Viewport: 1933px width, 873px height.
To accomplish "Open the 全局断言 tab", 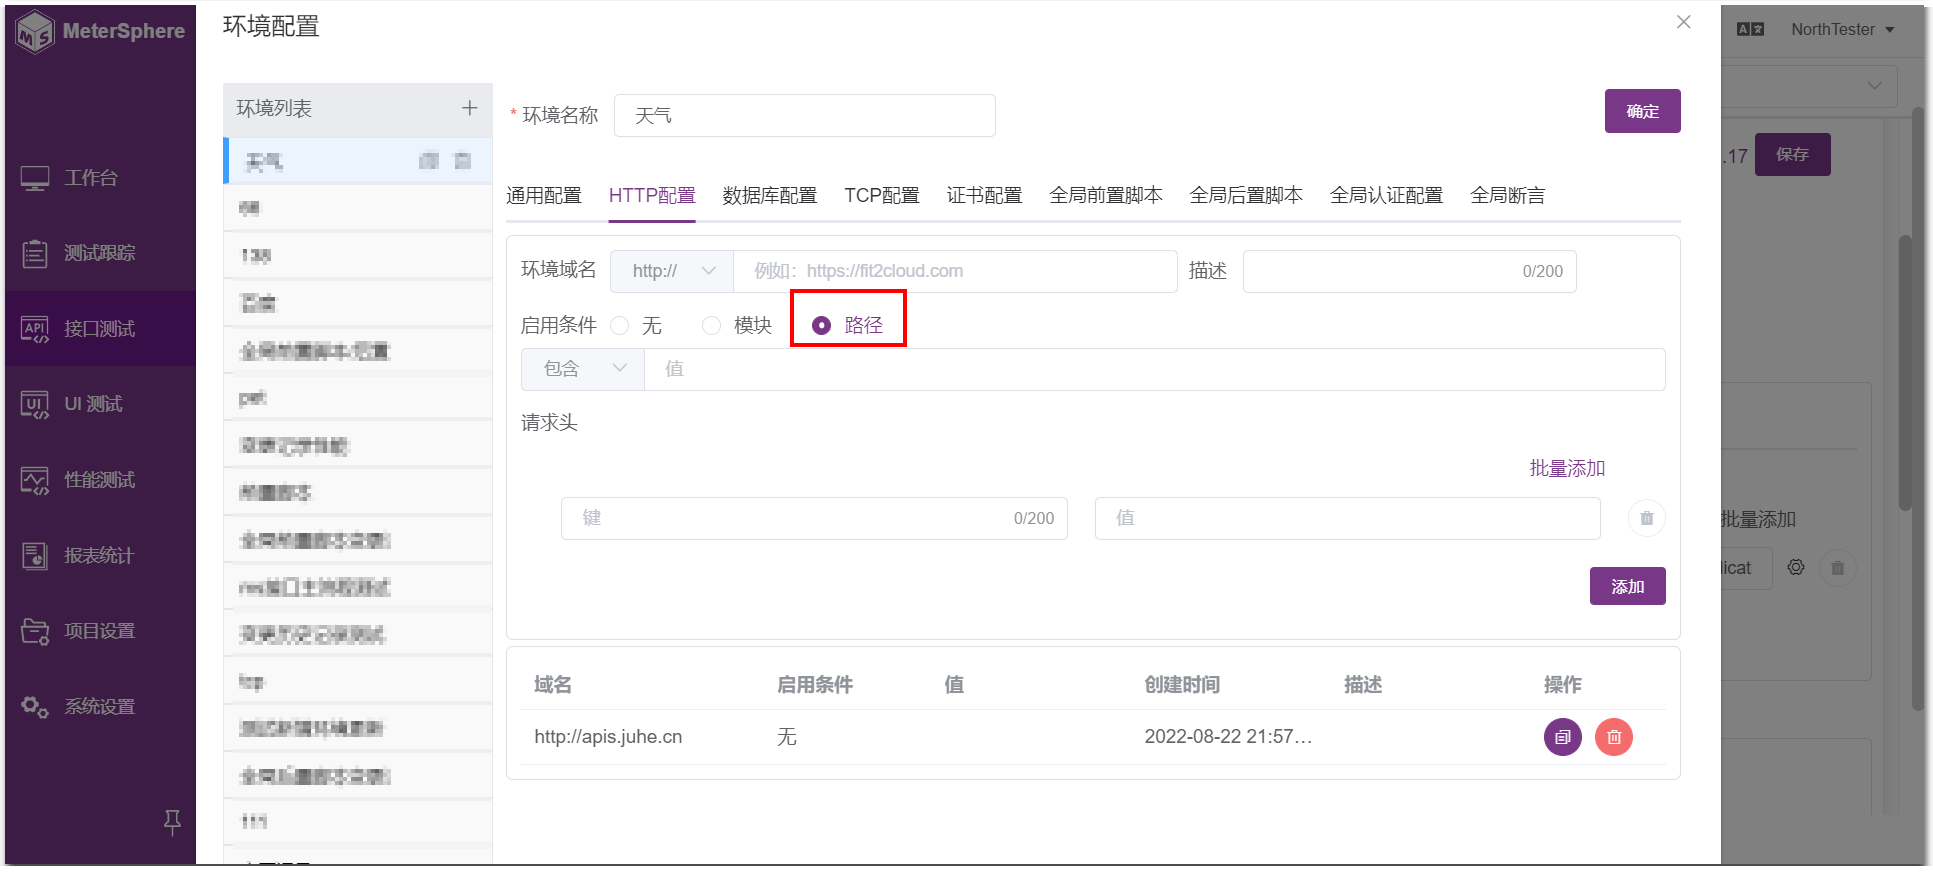I will pos(1508,195).
